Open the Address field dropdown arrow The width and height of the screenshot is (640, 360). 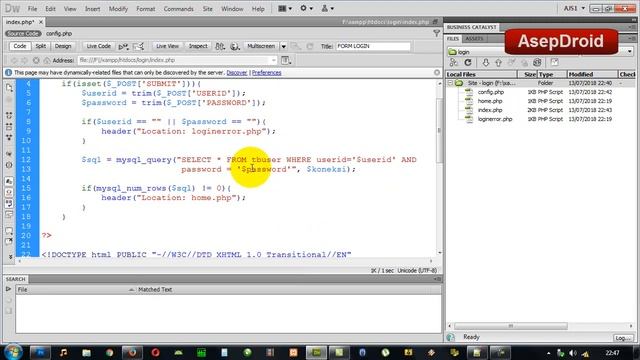tap(273, 60)
